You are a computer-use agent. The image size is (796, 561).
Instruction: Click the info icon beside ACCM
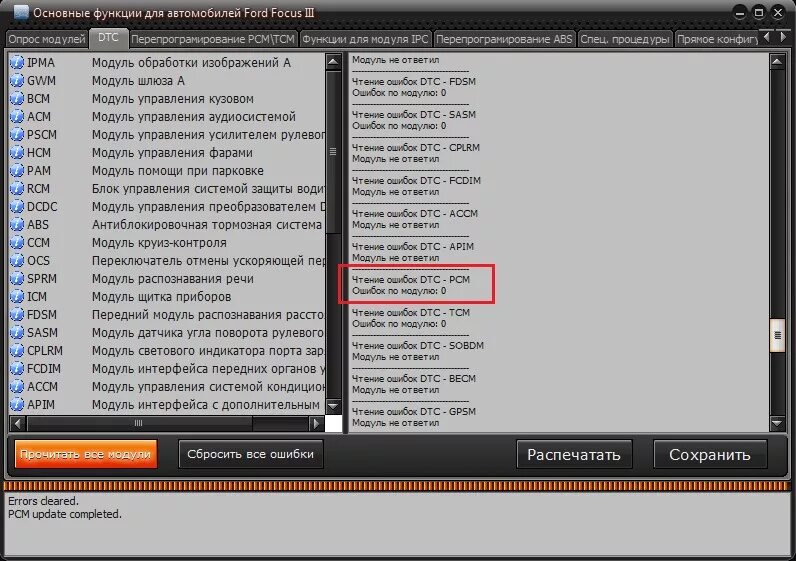point(17,387)
